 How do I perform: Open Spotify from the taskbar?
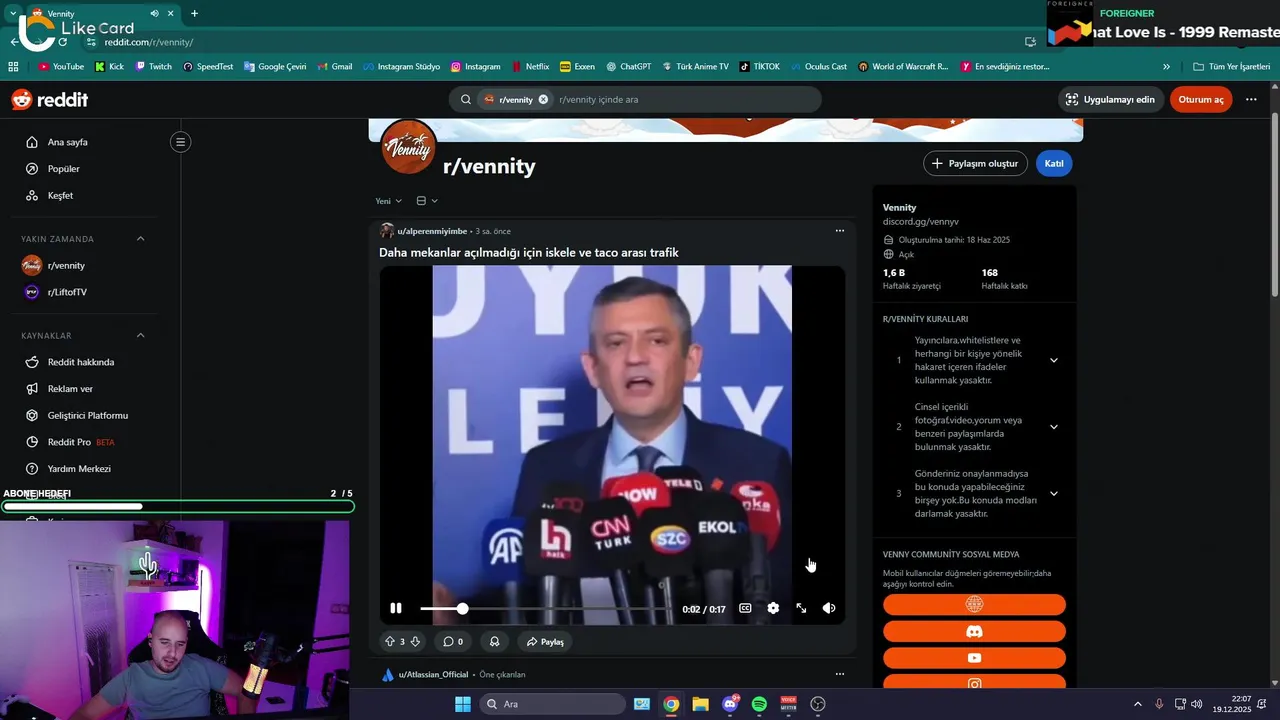pyautogui.click(x=759, y=704)
